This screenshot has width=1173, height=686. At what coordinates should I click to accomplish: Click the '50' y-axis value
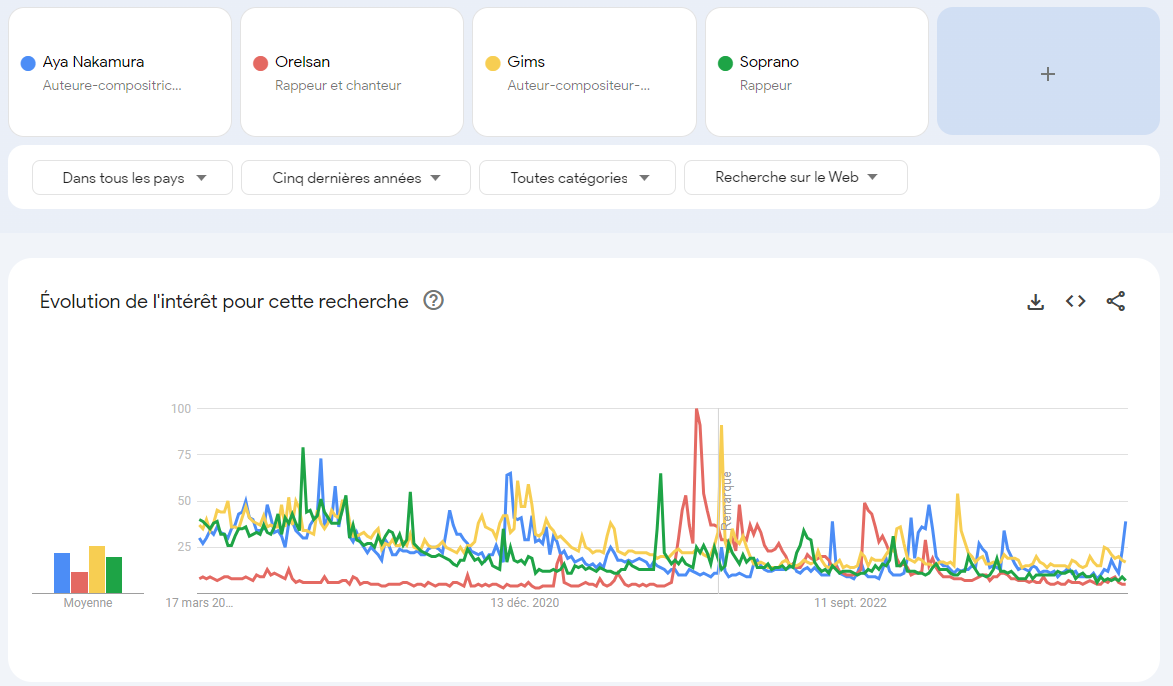(184, 501)
